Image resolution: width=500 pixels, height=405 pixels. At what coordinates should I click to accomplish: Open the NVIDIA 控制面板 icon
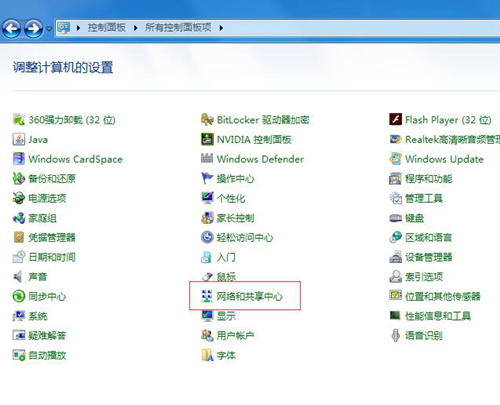click(207, 139)
